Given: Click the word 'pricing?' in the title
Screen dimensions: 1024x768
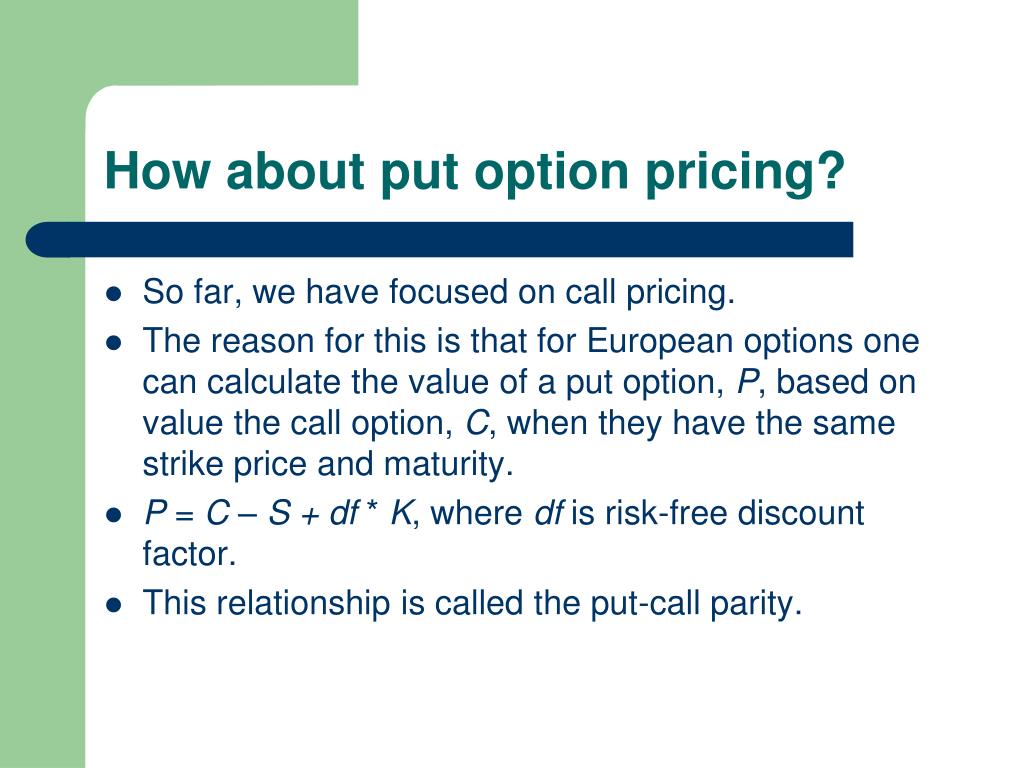Looking at the screenshot, I should [745, 174].
